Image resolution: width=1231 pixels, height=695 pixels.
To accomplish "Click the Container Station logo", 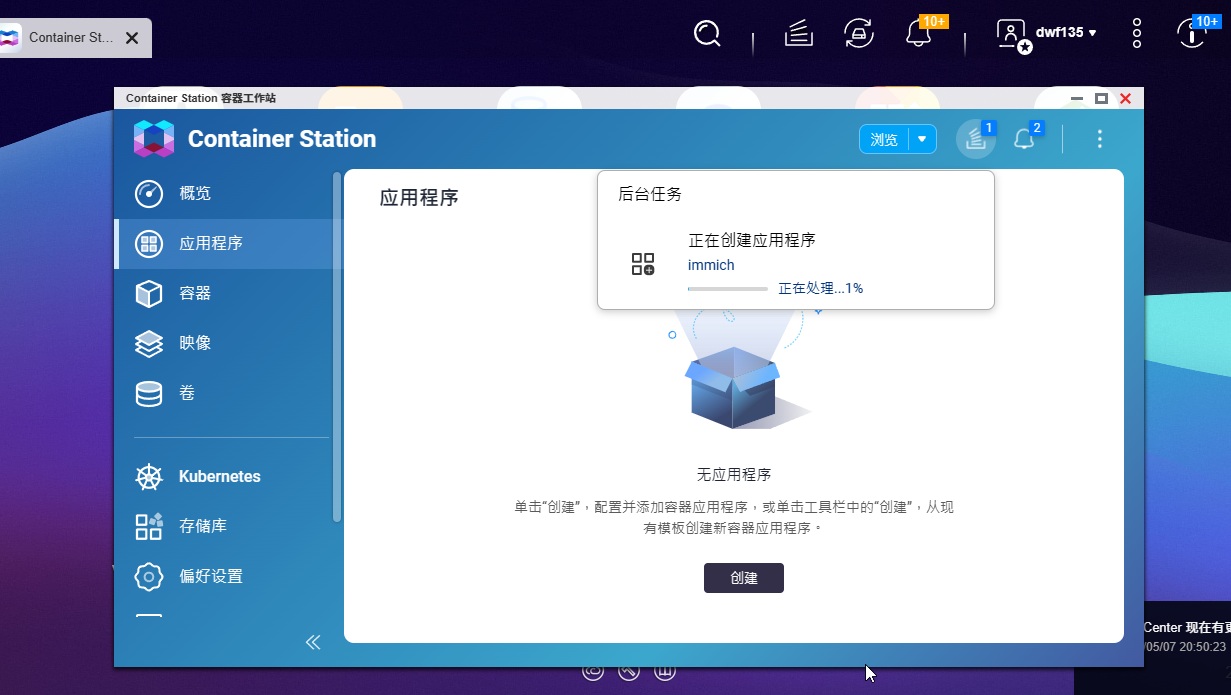I will (x=154, y=139).
